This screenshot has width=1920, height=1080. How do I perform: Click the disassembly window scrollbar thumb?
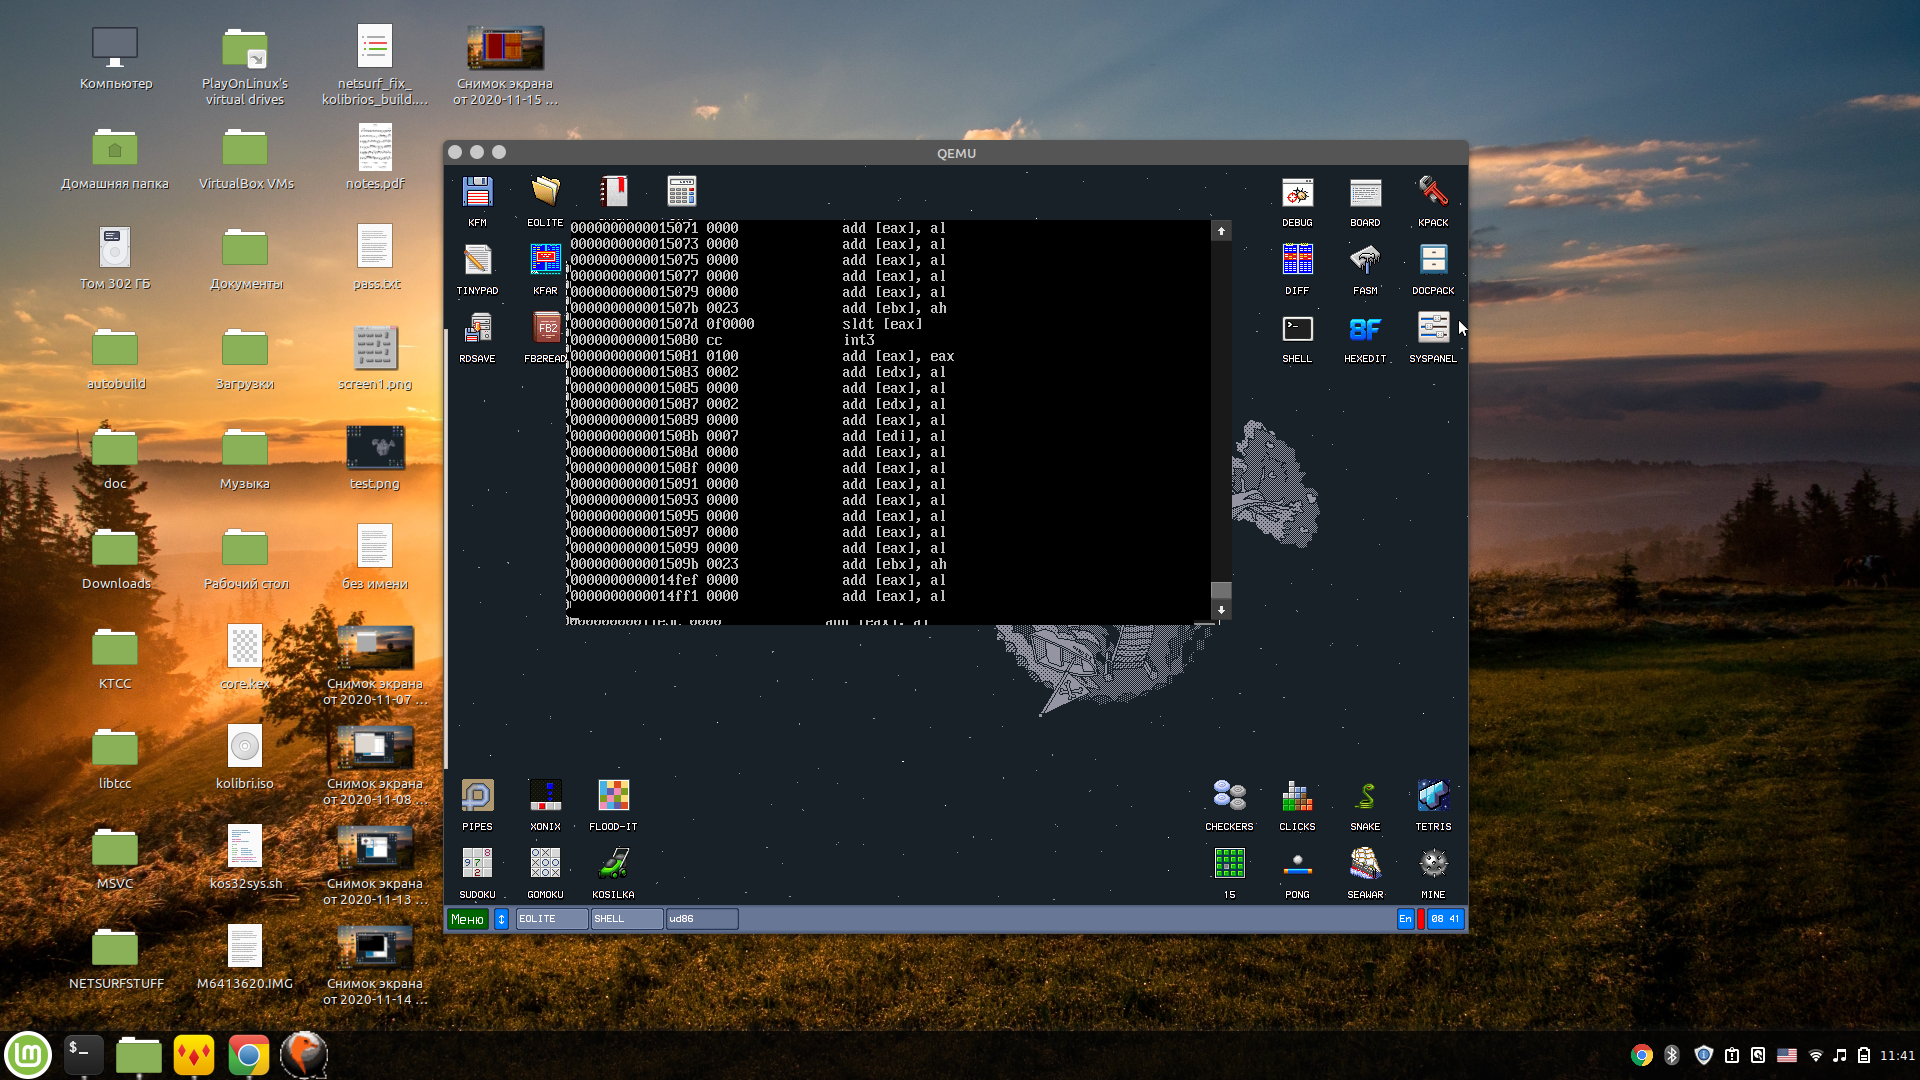click(1221, 590)
